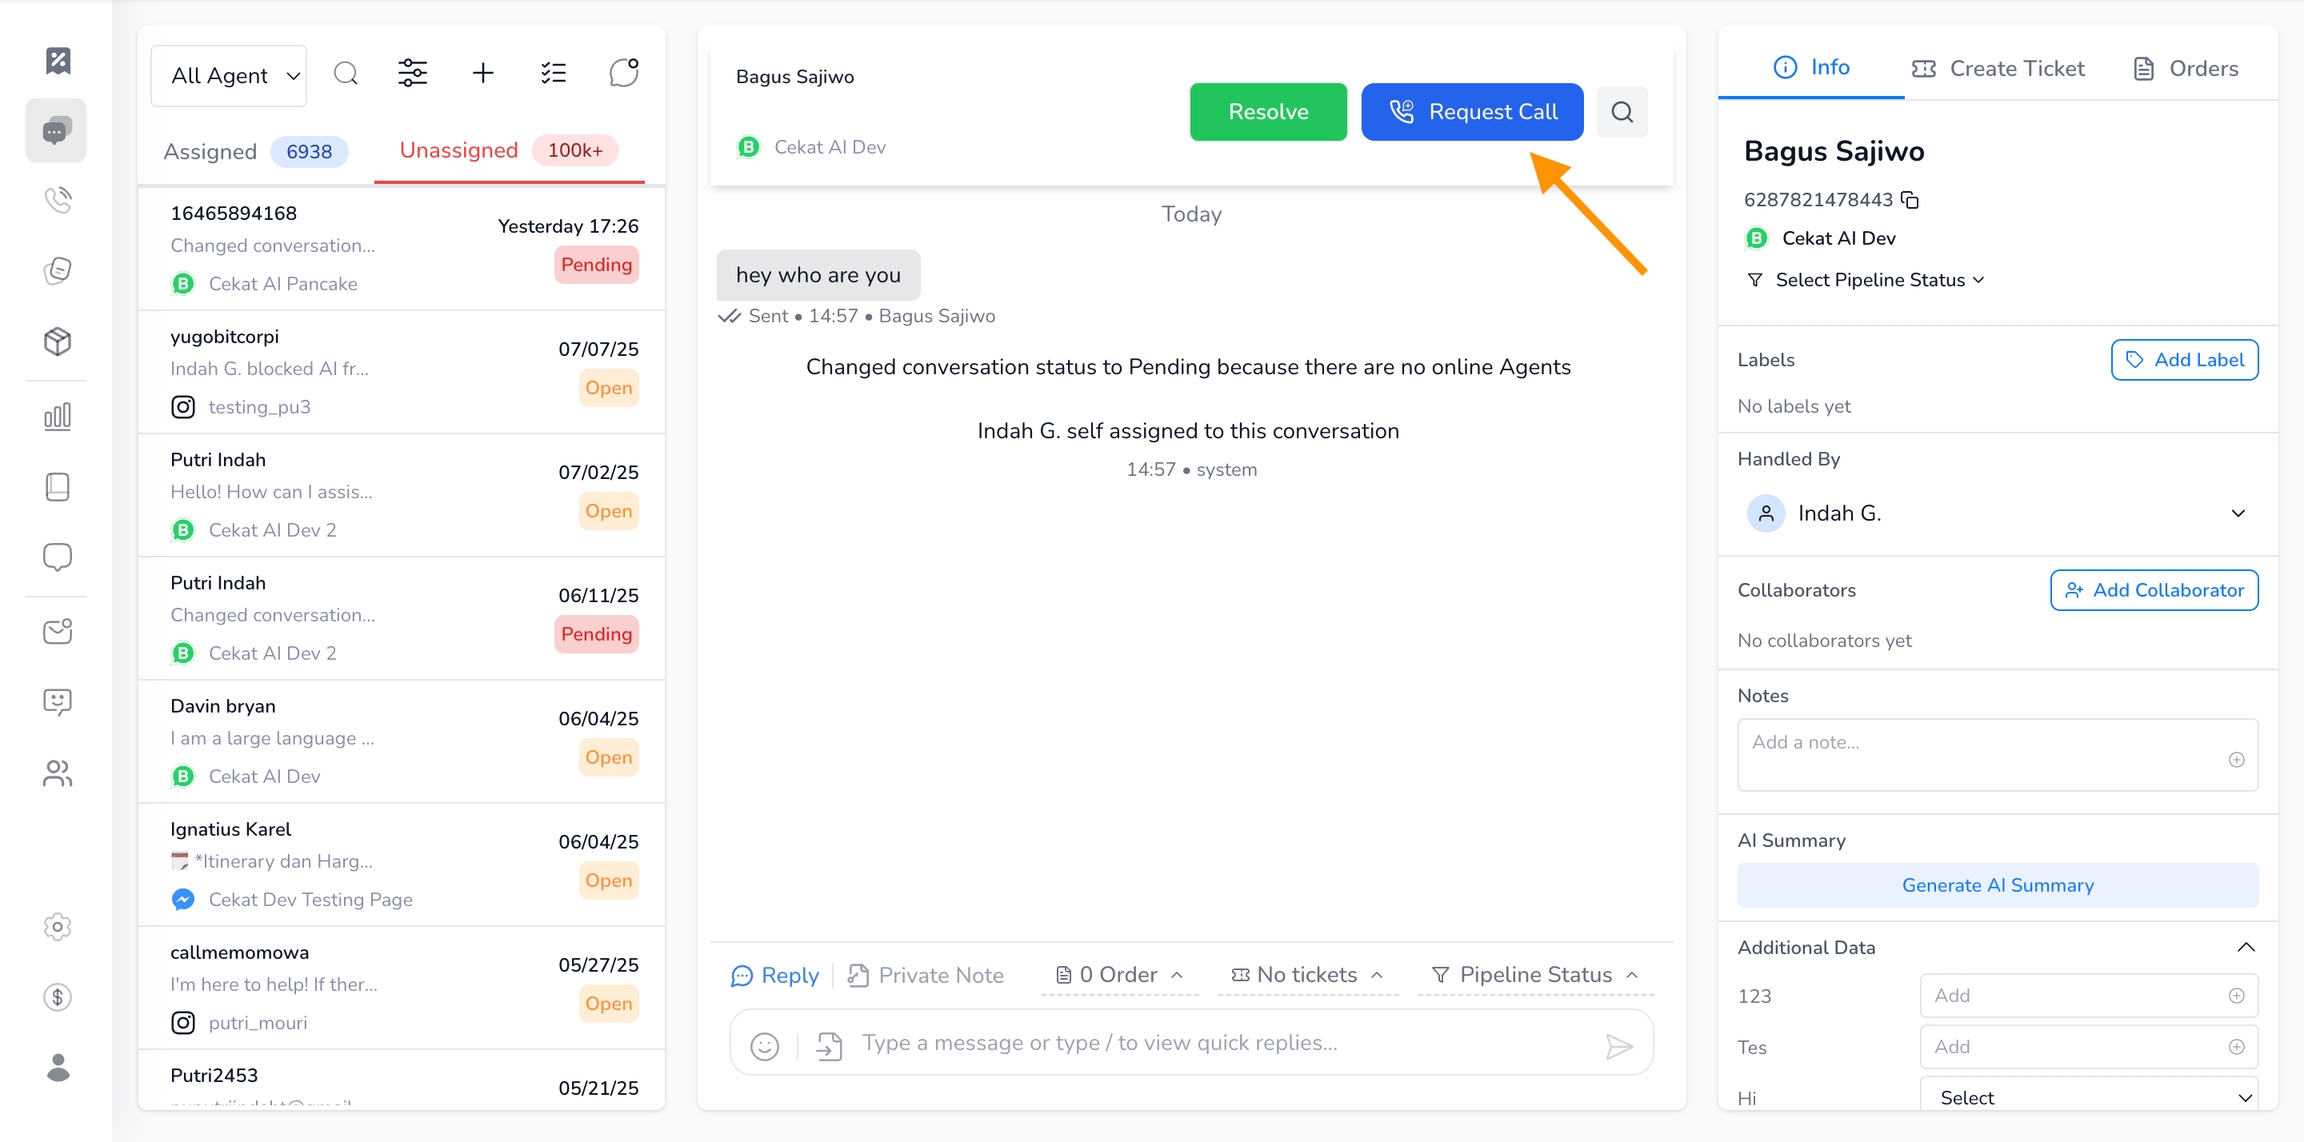Click the emoji picker in message box
This screenshot has height=1142, width=2304.
765,1046
